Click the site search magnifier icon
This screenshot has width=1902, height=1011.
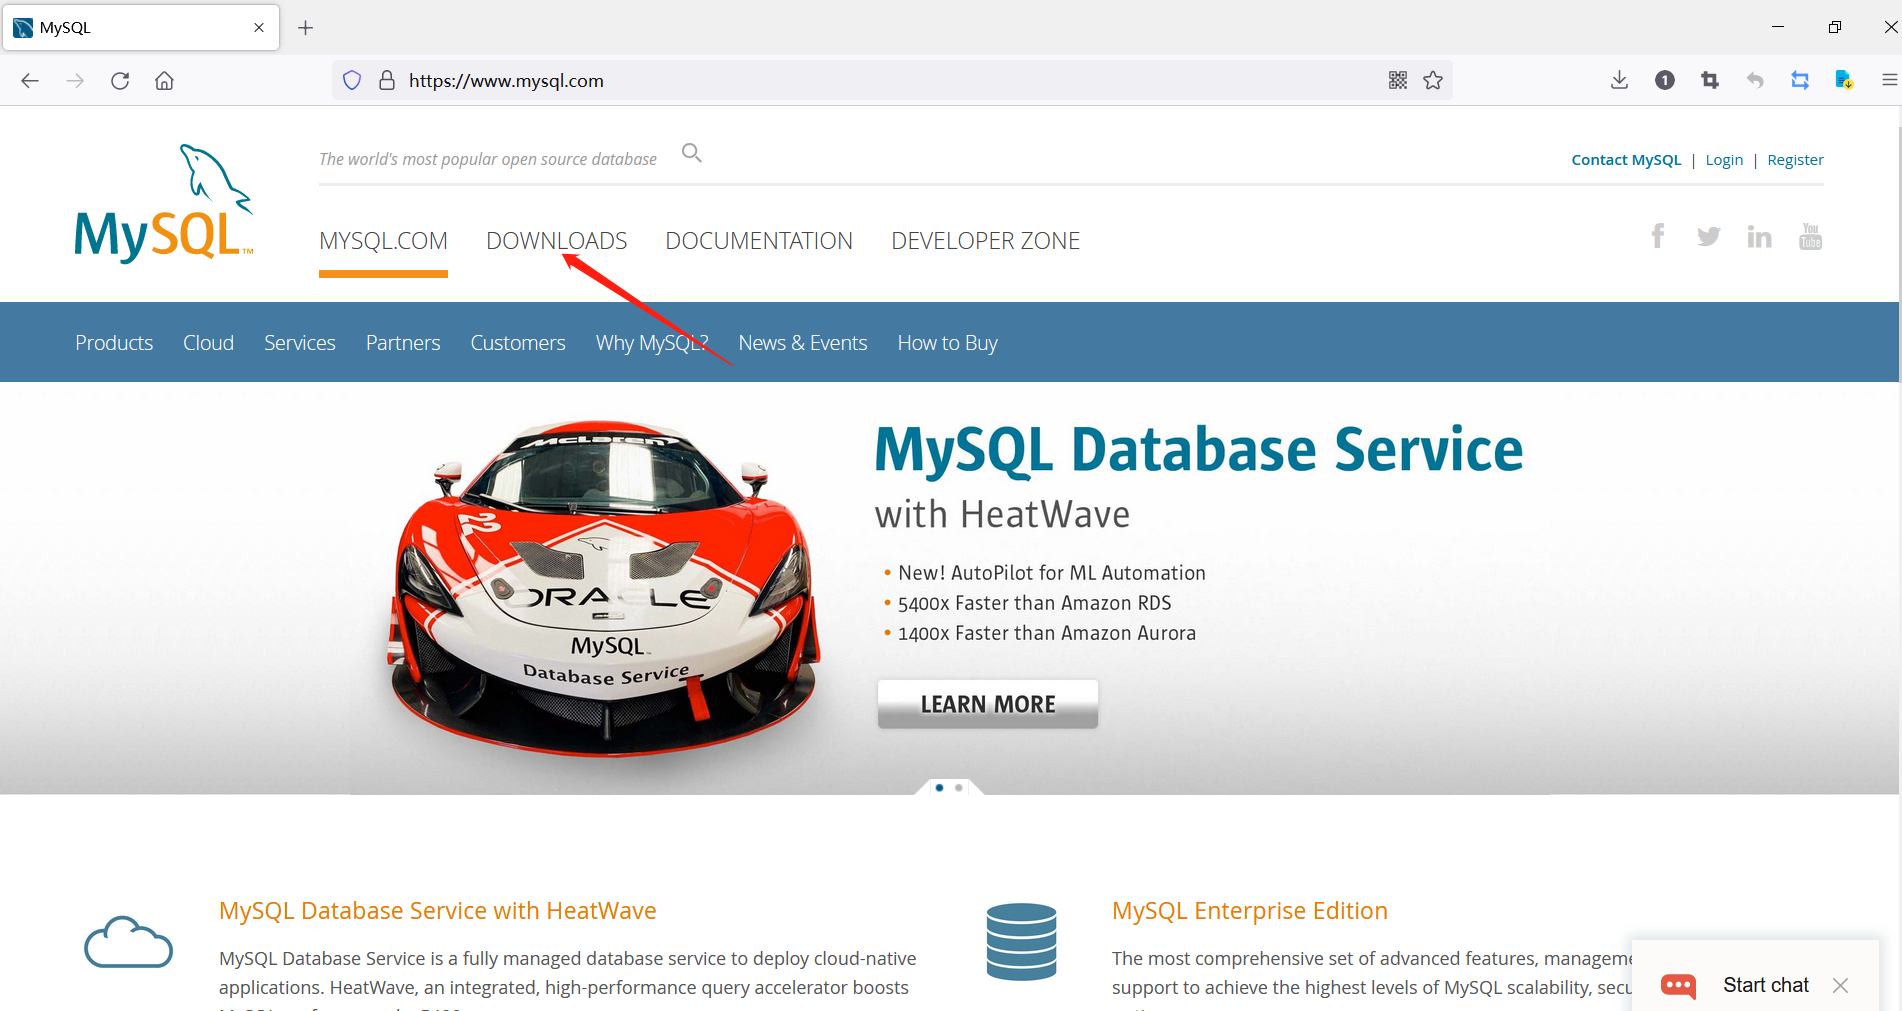click(x=692, y=153)
